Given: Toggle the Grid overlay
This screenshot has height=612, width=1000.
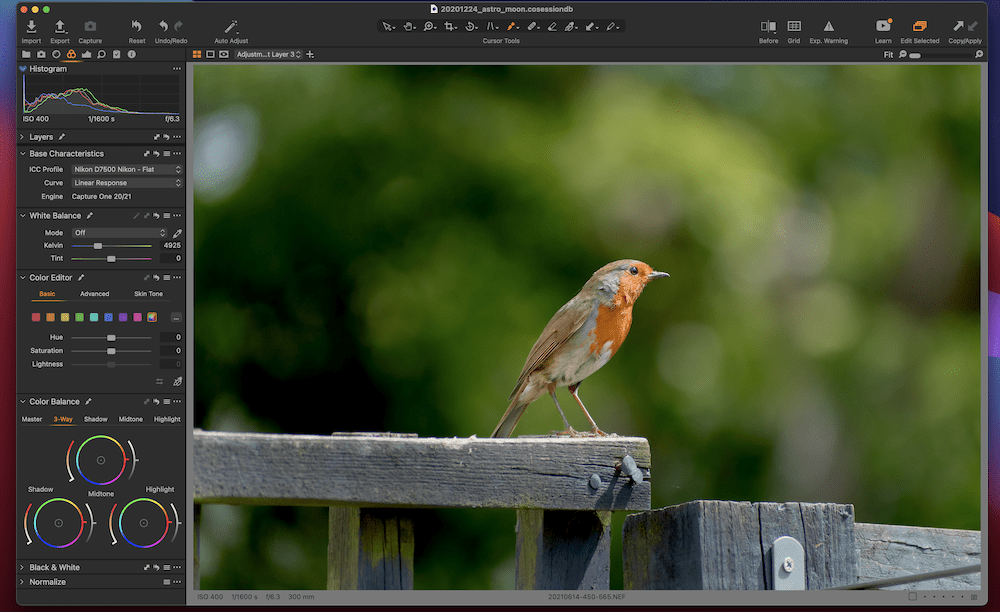Looking at the screenshot, I should [793, 26].
